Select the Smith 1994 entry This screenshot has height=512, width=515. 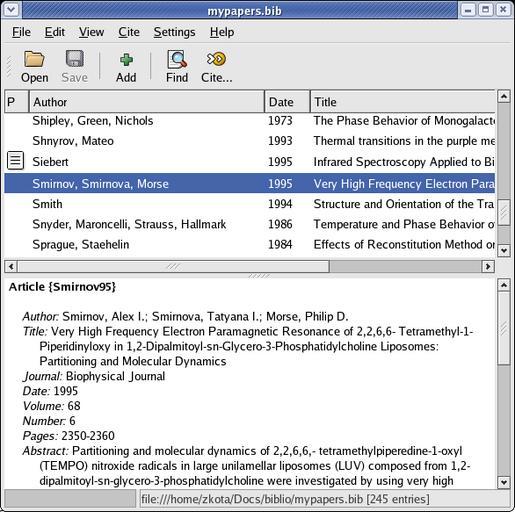250,204
